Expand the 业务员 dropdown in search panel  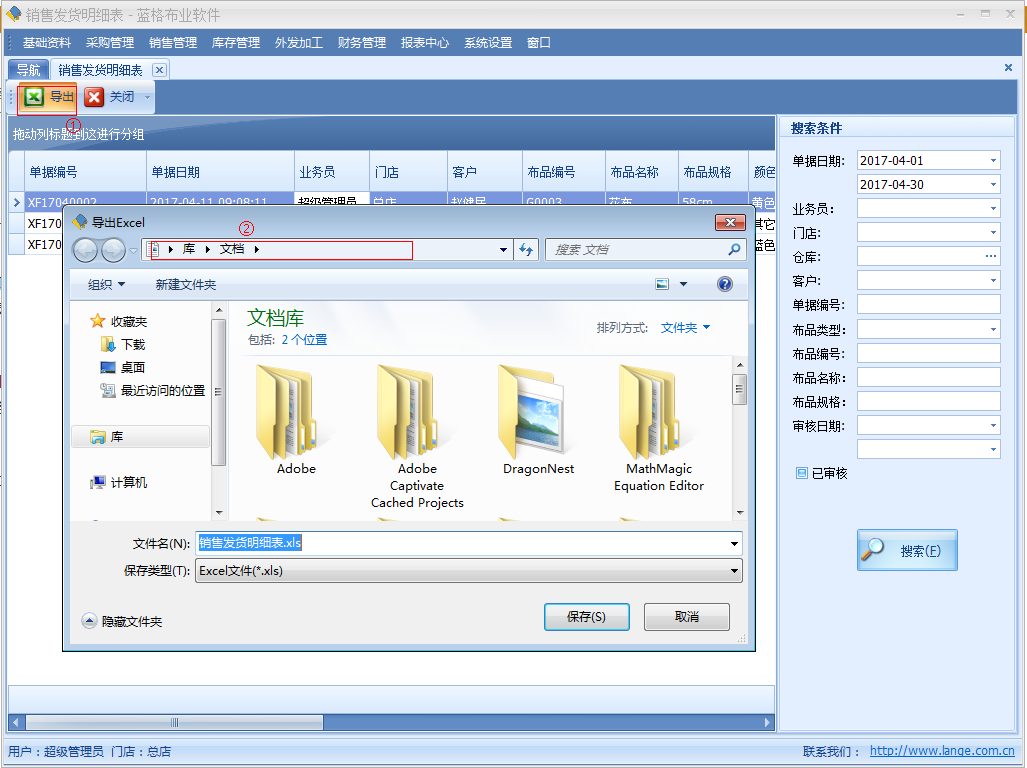click(x=992, y=209)
